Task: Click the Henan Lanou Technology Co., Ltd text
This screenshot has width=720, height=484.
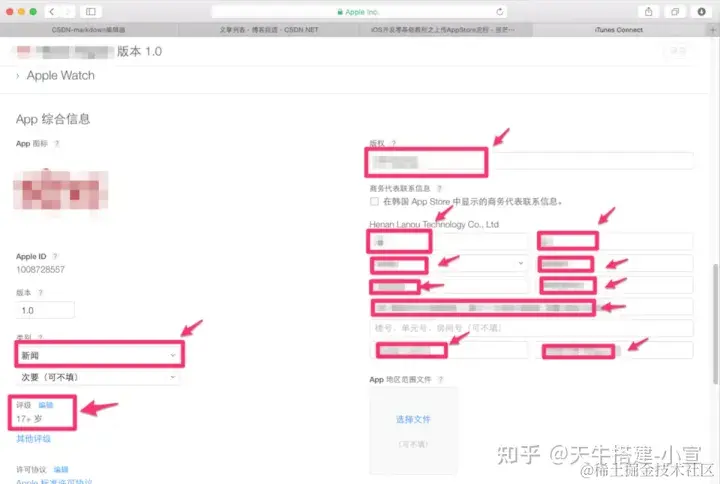Action: (x=434, y=224)
